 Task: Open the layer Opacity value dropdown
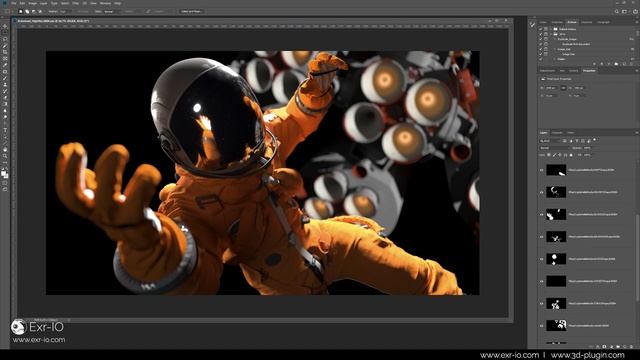coord(587,148)
